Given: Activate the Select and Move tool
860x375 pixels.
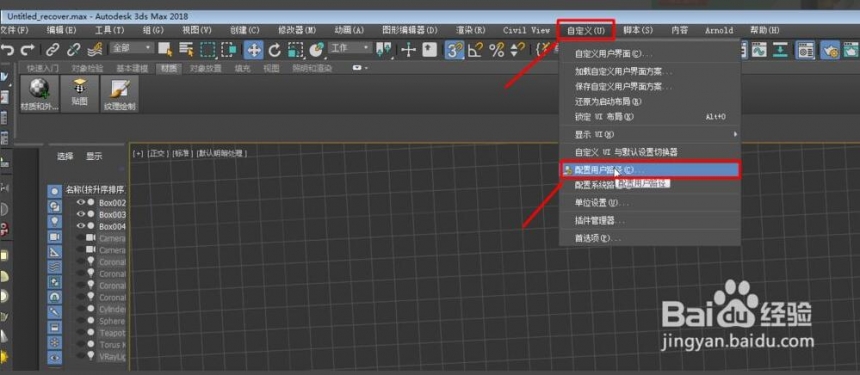Looking at the screenshot, I should [253, 50].
